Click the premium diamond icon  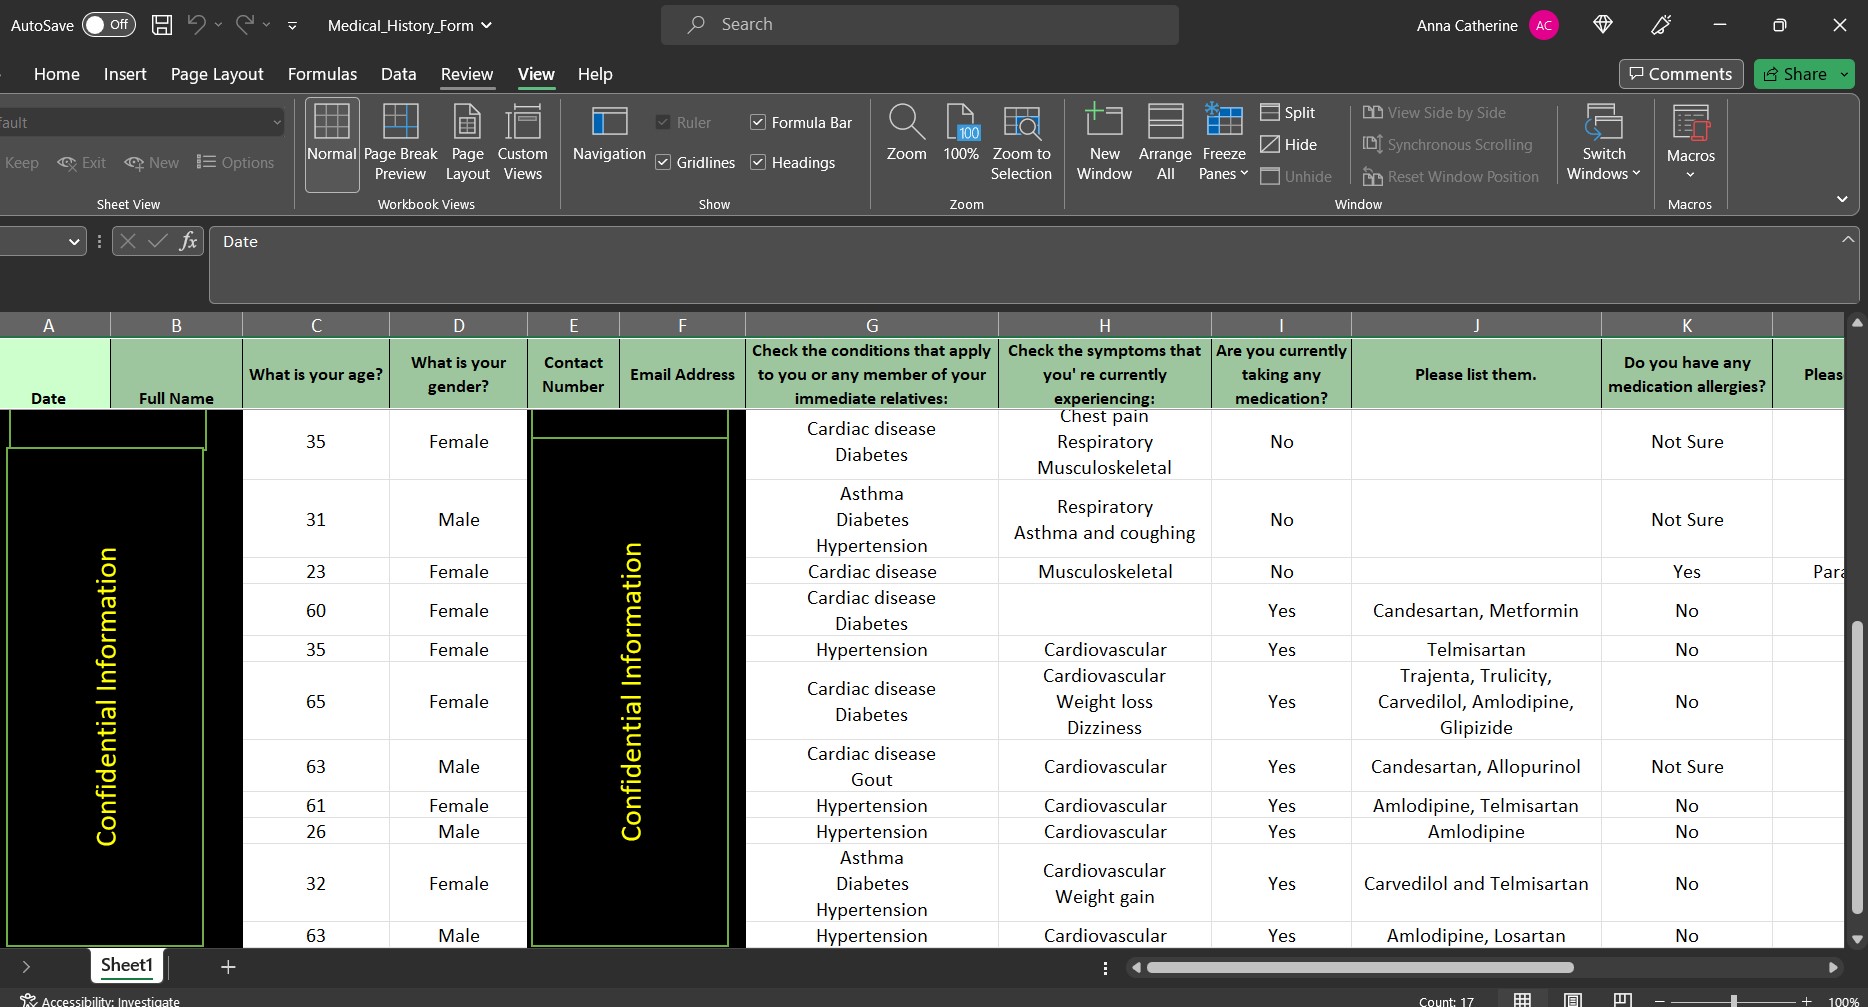(x=1603, y=25)
